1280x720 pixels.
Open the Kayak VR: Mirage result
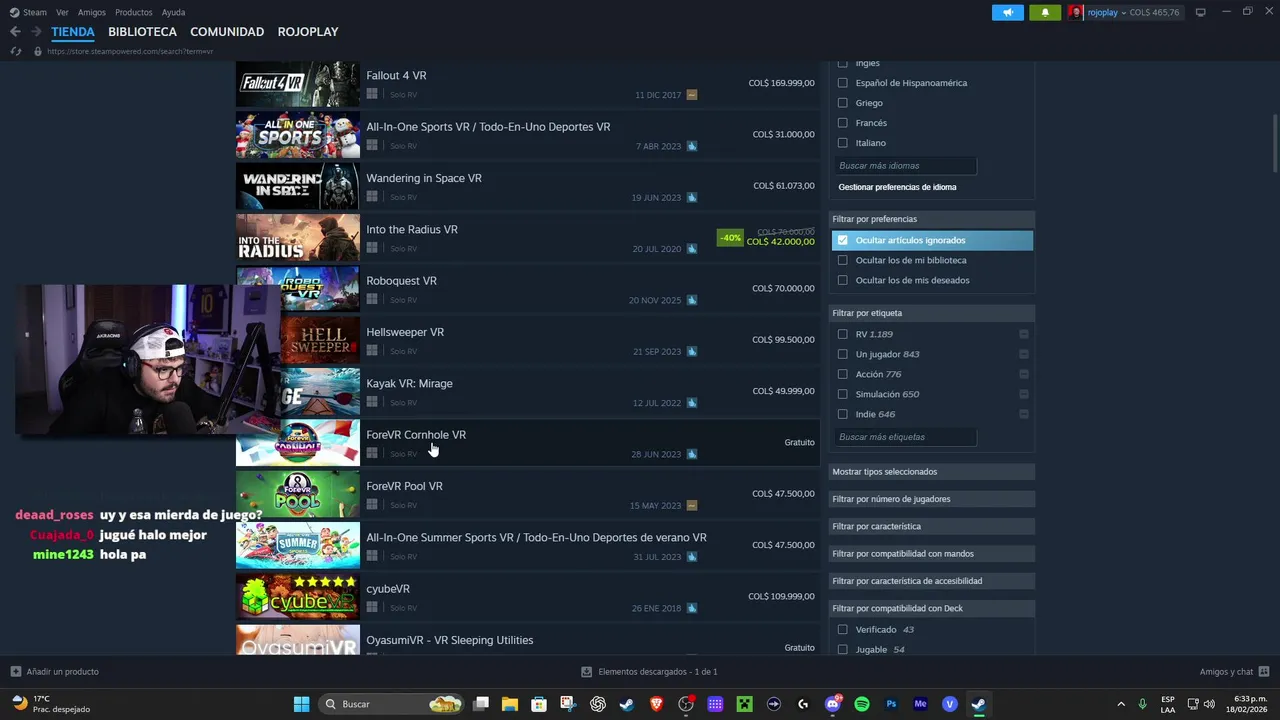[527, 392]
